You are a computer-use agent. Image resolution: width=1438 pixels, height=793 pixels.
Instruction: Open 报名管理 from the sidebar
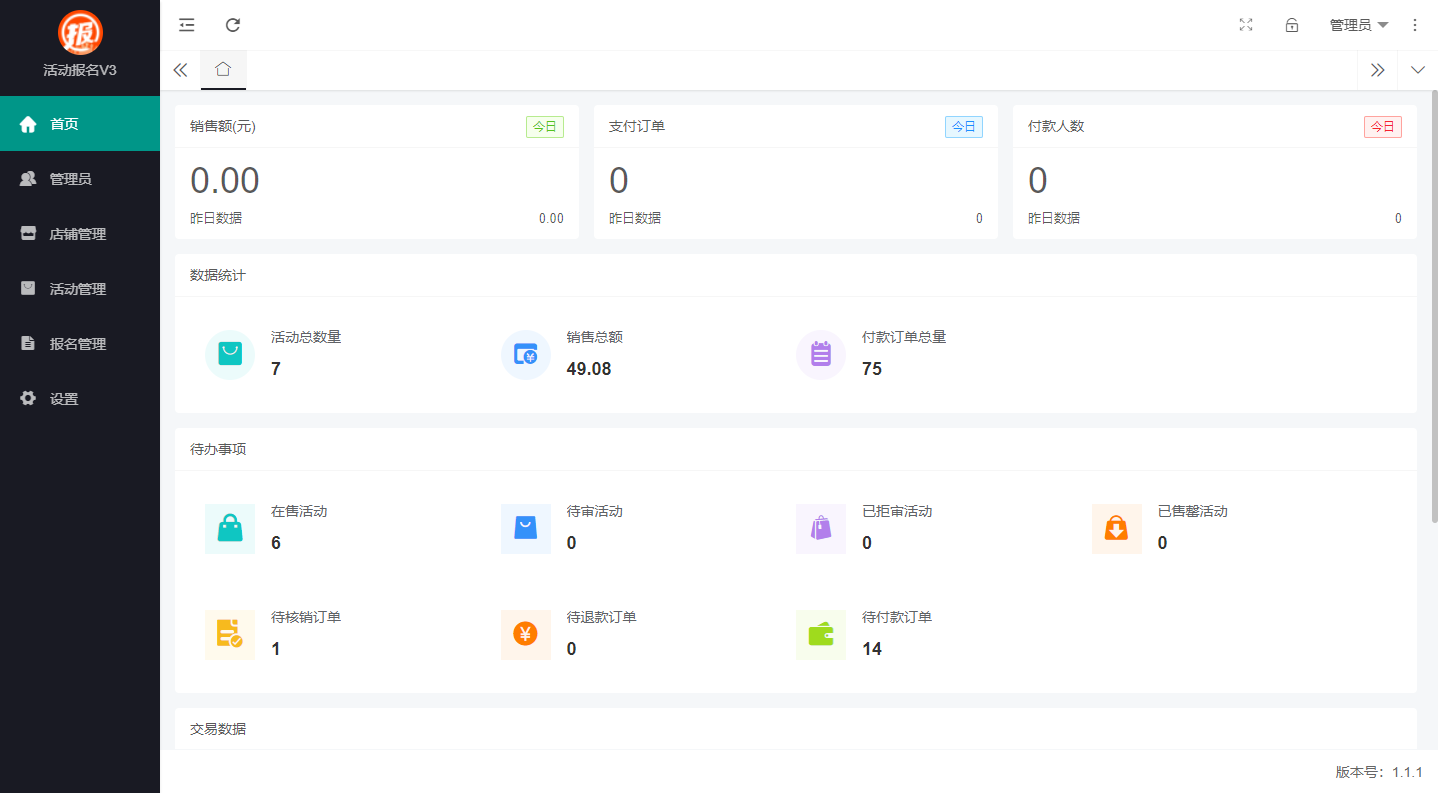click(80, 343)
